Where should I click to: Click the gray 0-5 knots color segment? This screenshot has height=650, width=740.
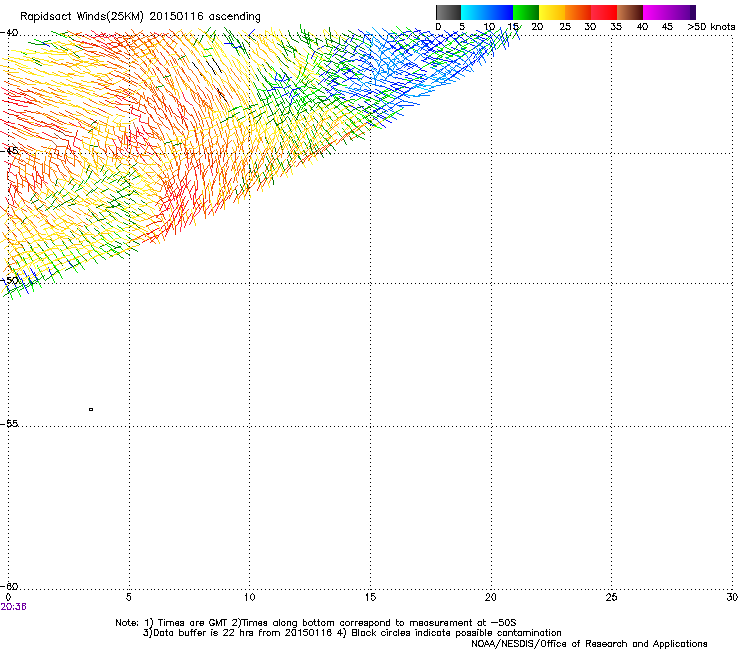pyautogui.click(x=448, y=12)
